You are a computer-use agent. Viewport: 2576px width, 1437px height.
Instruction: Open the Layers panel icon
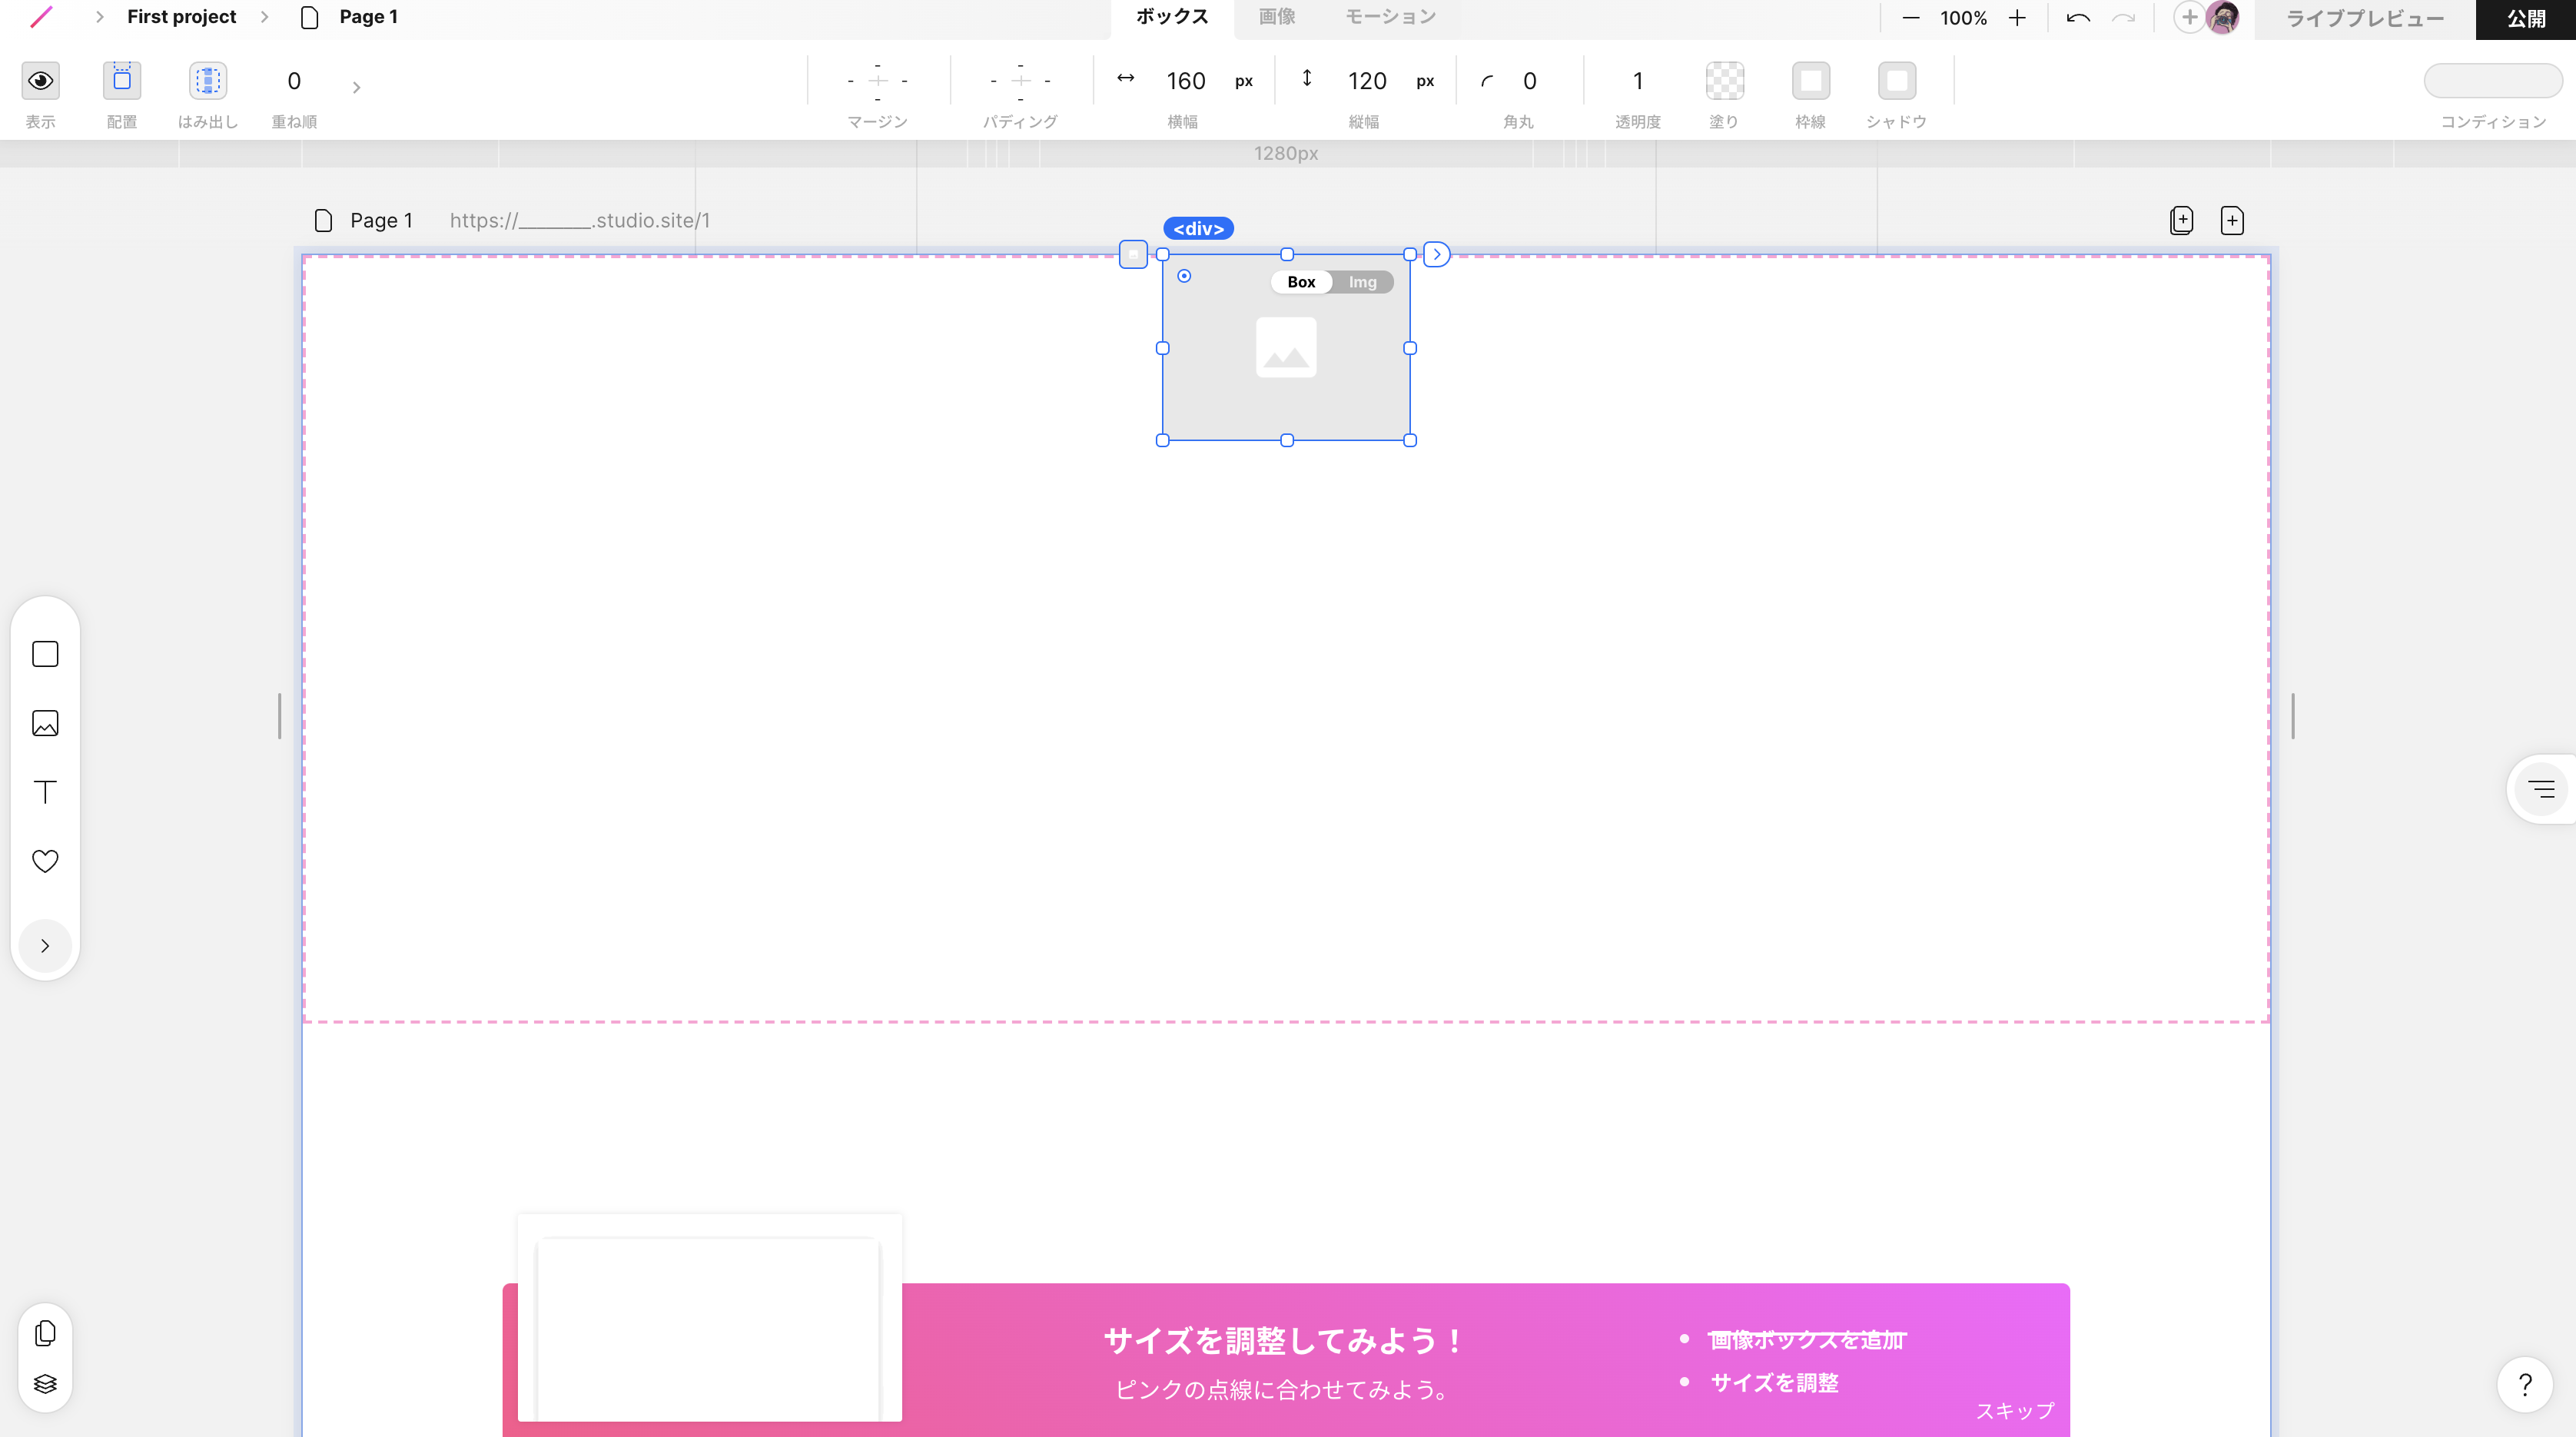point(45,1384)
